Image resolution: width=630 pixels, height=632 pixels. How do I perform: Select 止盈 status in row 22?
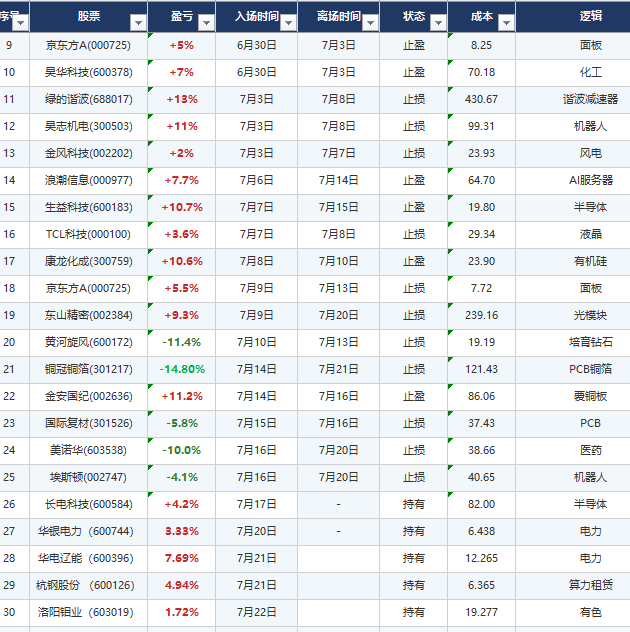click(x=414, y=396)
